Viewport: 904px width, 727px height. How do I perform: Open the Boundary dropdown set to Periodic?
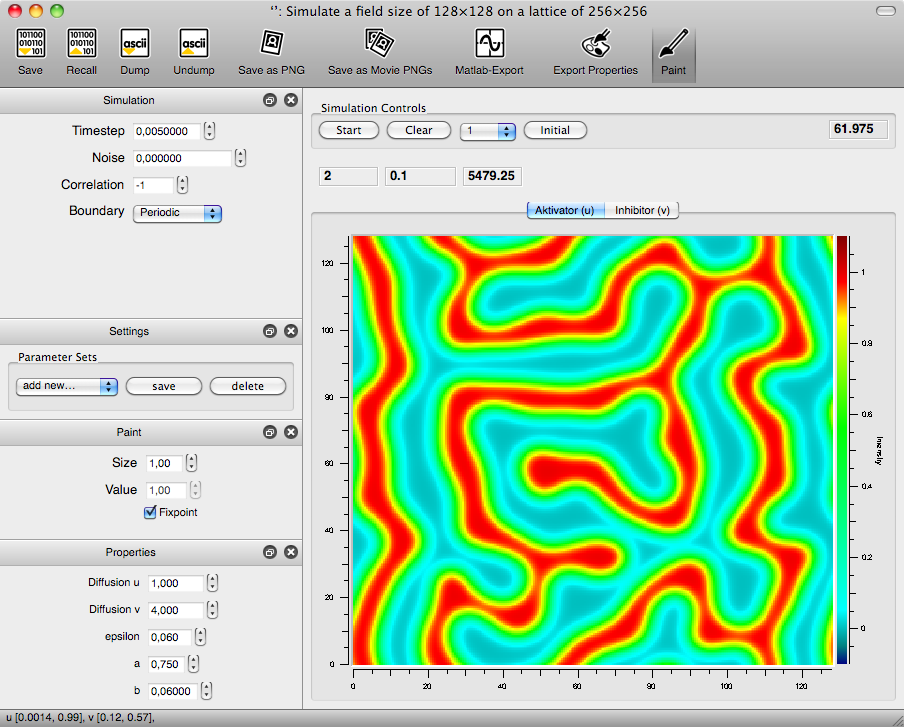point(177,213)
